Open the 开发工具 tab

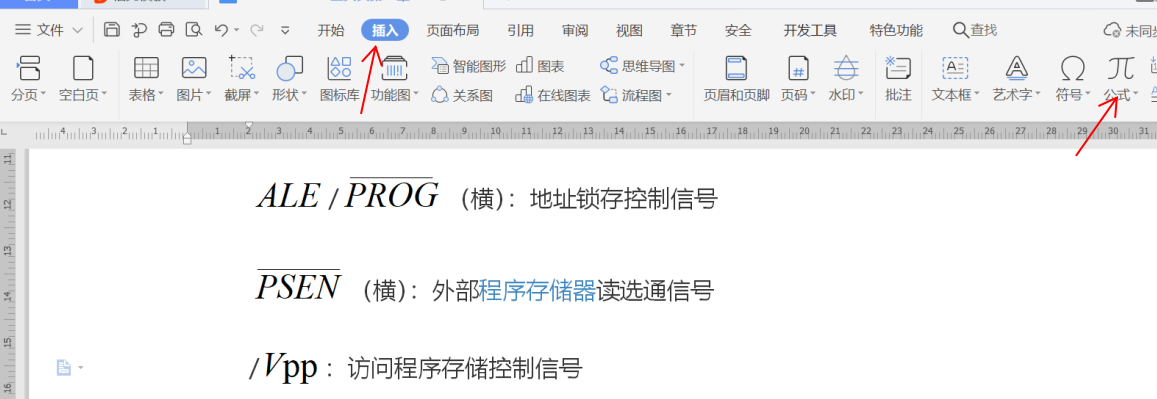(x=810, y=30)
